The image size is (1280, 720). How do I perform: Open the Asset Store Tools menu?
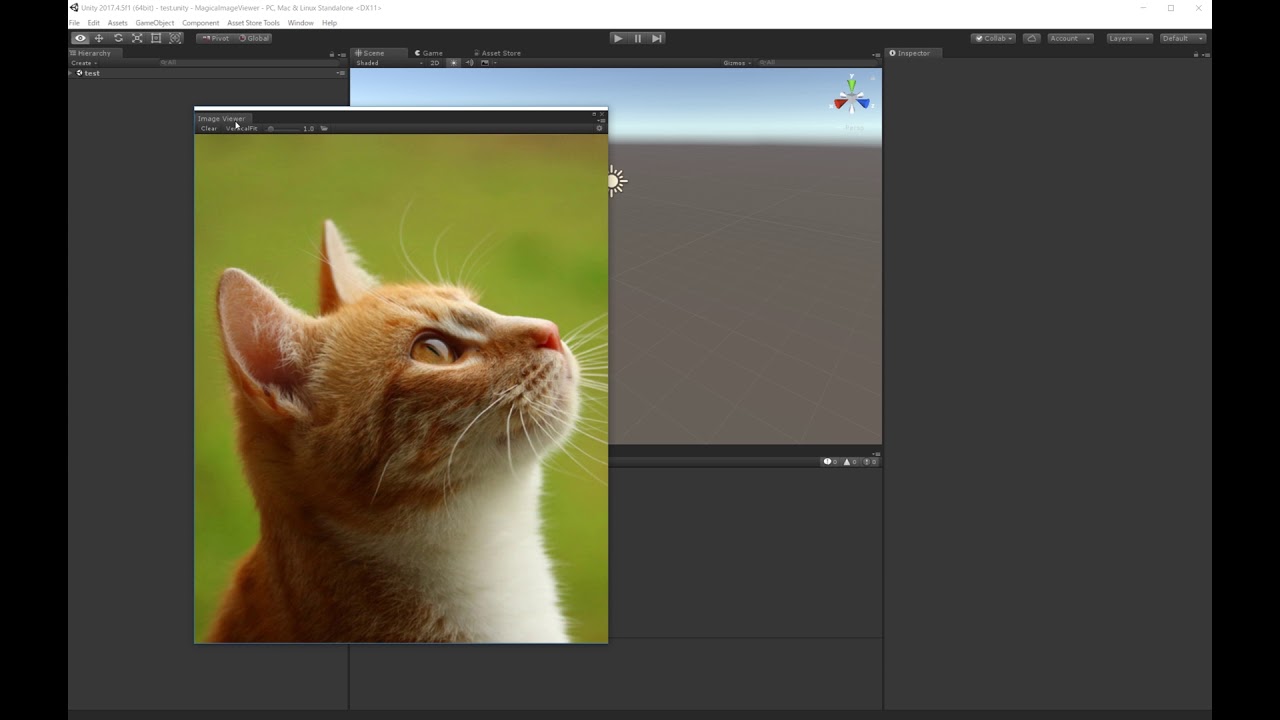click(x=253, y=23)
